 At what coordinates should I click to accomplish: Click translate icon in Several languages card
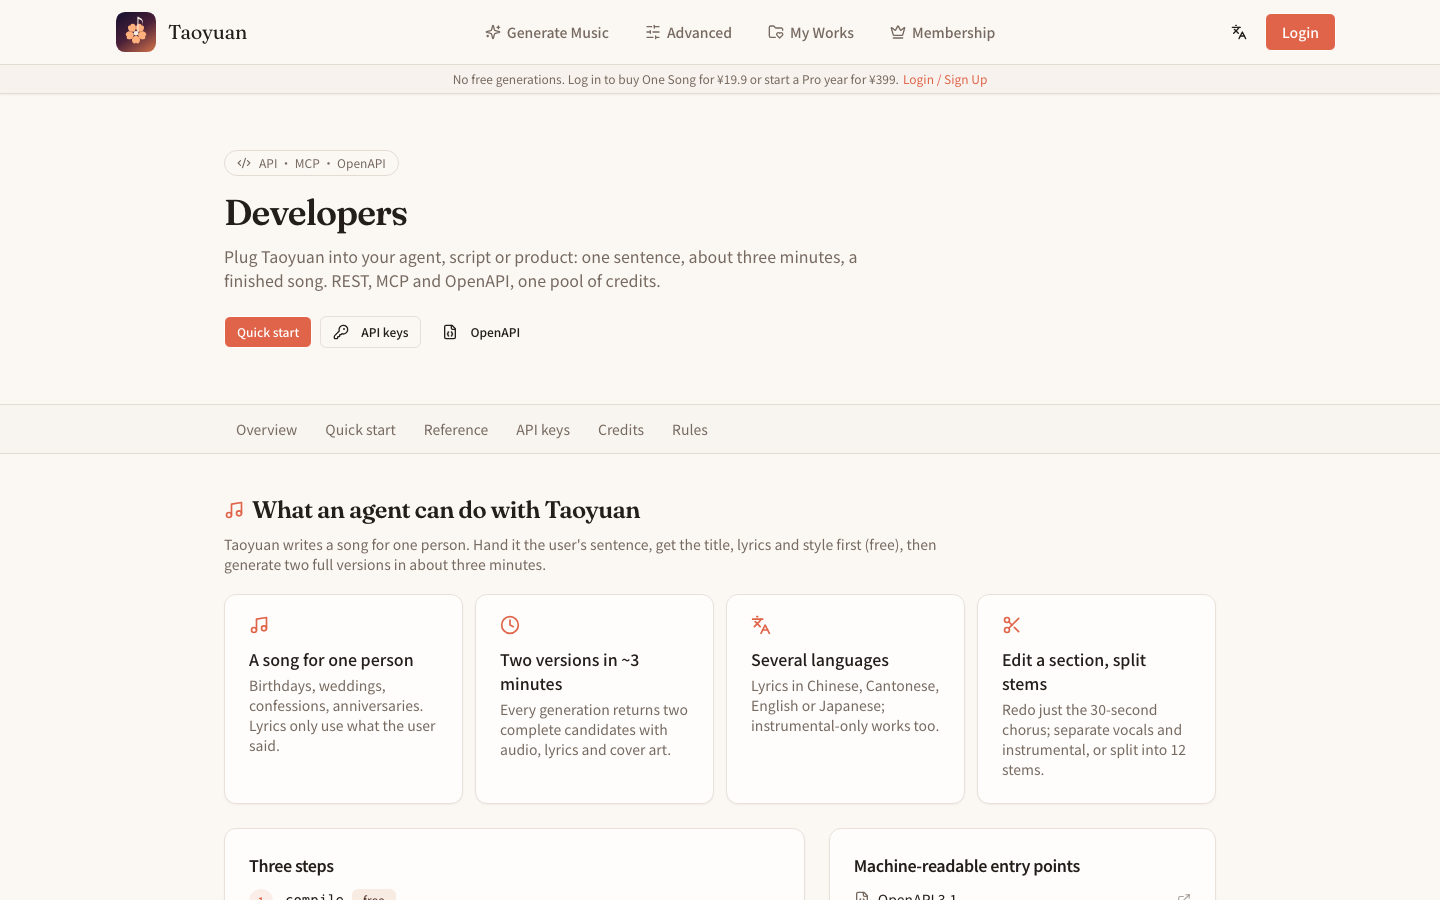coord(761,625)
